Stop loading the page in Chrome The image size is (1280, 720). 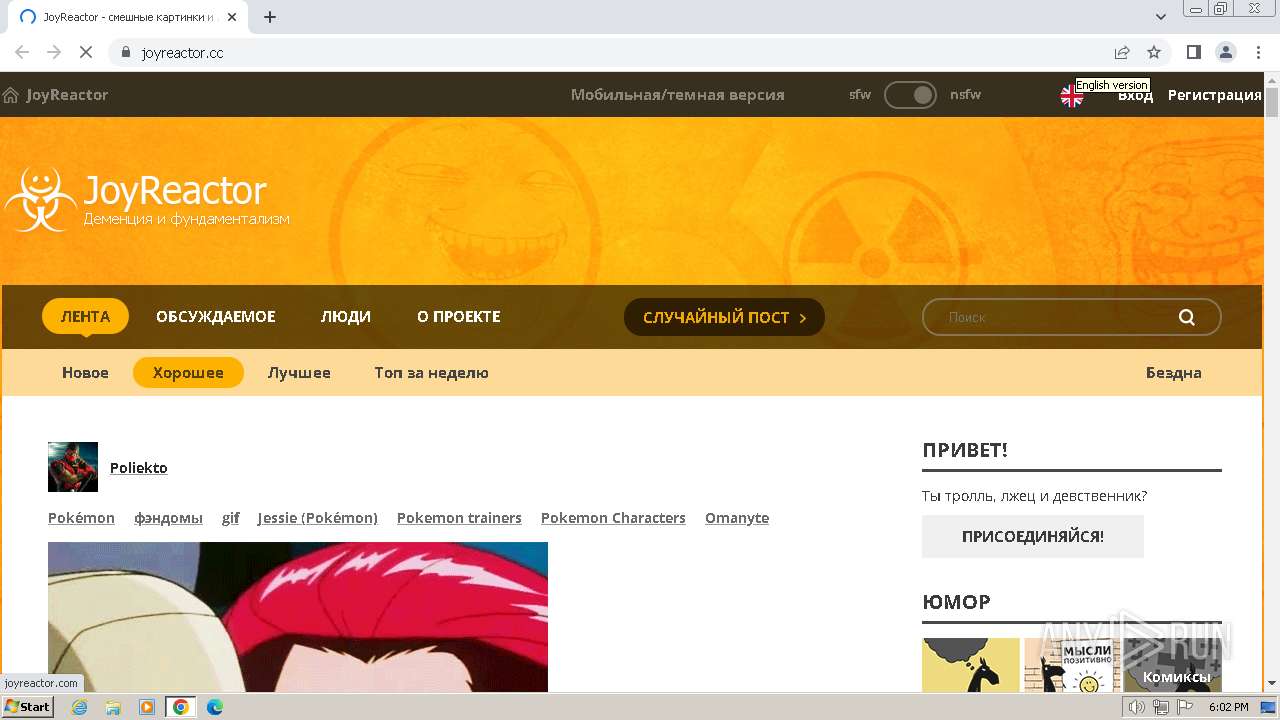coord(86,52)
